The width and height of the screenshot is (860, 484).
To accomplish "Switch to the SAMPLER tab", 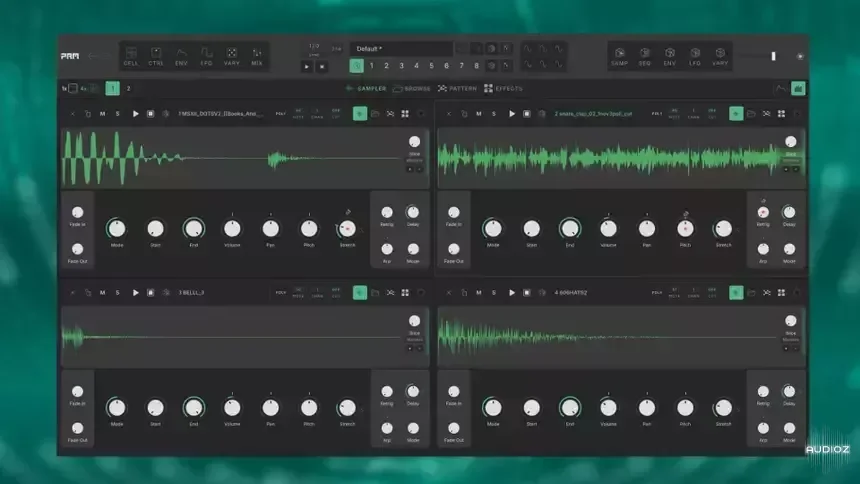I will pos(366,88).
